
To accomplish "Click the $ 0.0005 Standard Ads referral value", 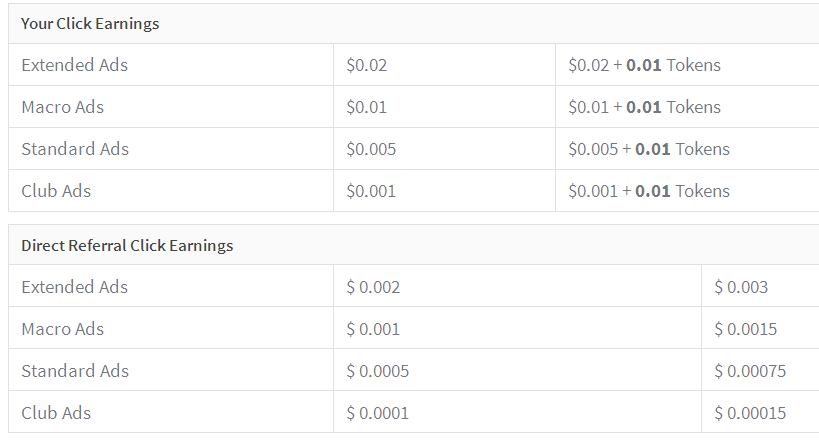I will 377,372.
